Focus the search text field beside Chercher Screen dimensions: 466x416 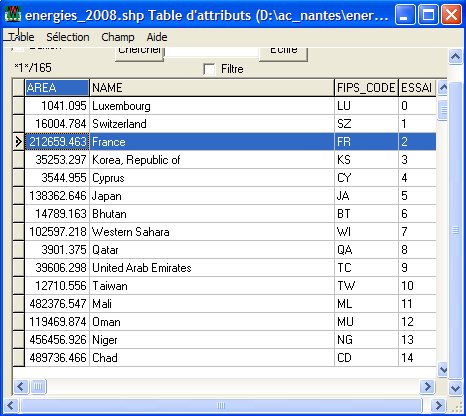(212, 52)
